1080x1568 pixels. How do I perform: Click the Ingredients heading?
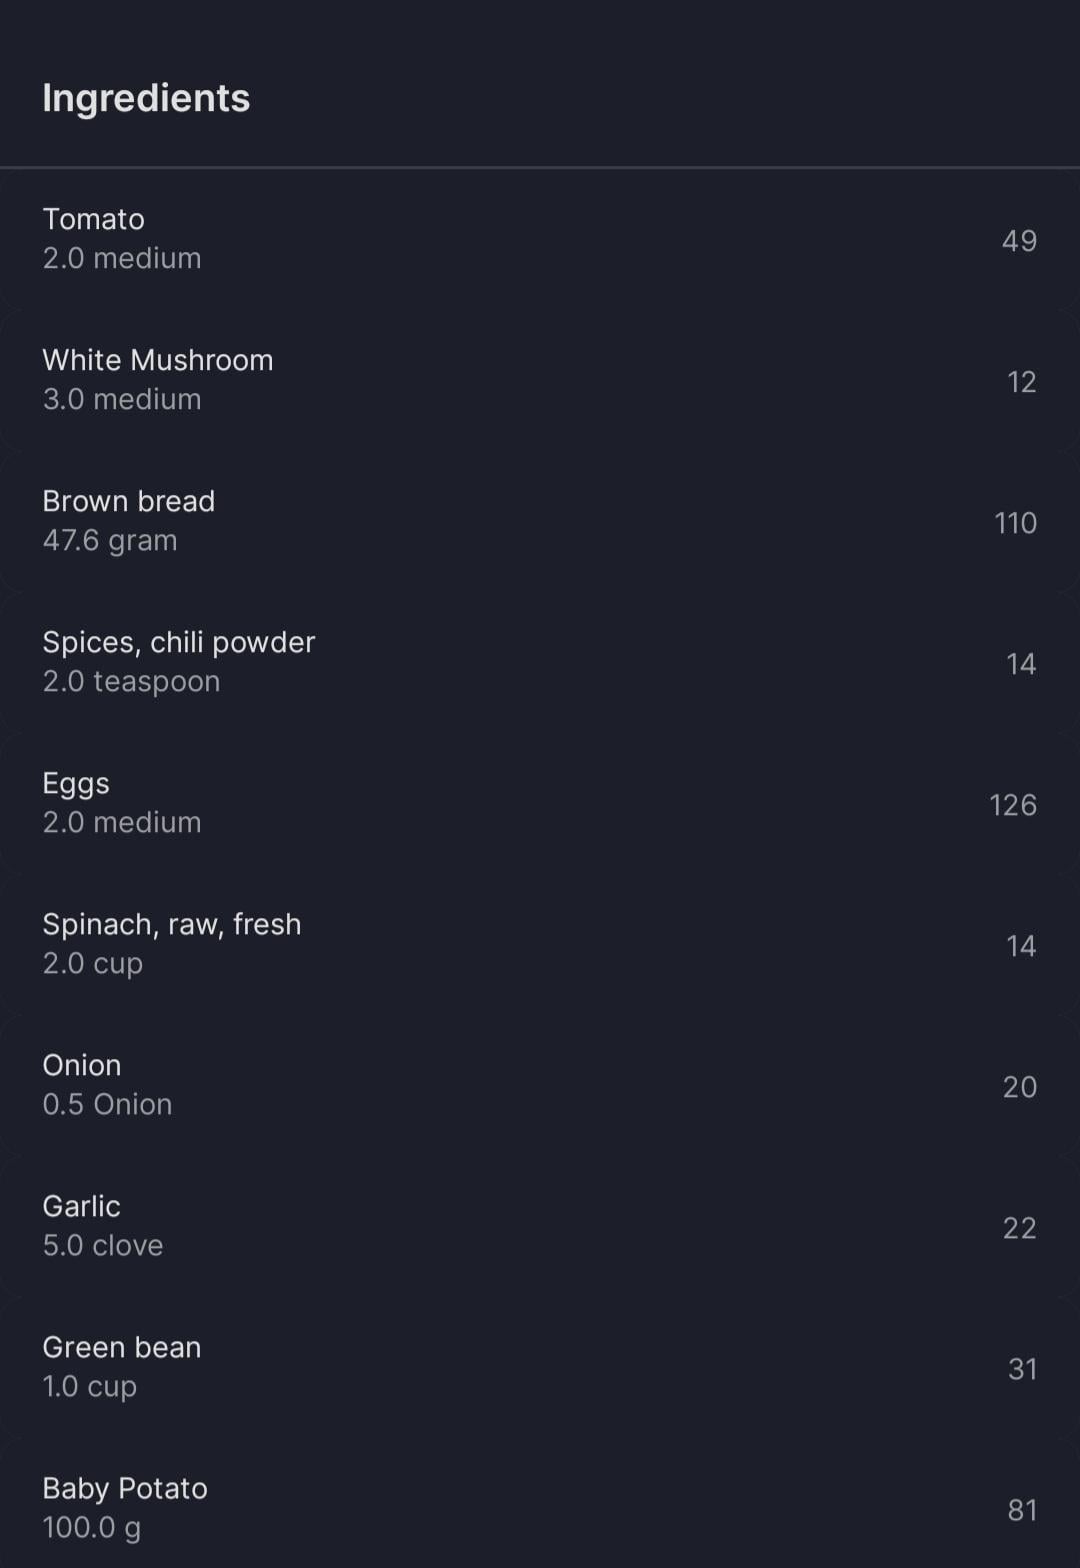coord(146,99)
